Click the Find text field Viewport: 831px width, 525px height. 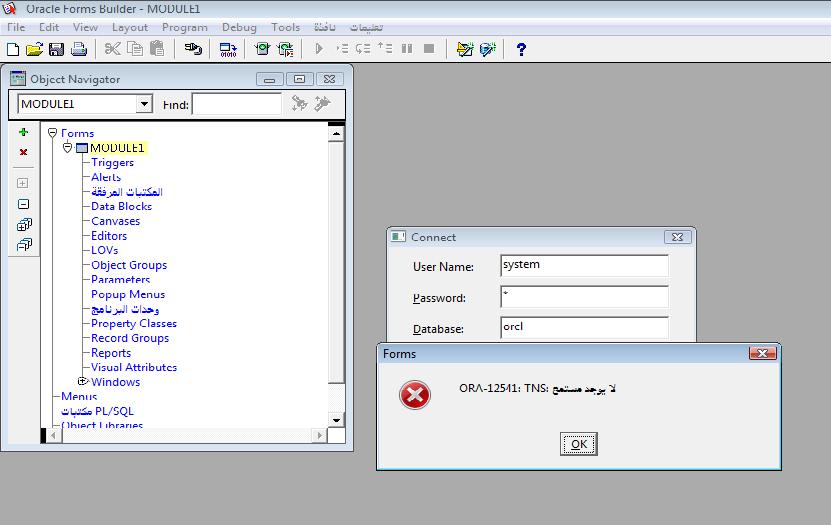236,104
